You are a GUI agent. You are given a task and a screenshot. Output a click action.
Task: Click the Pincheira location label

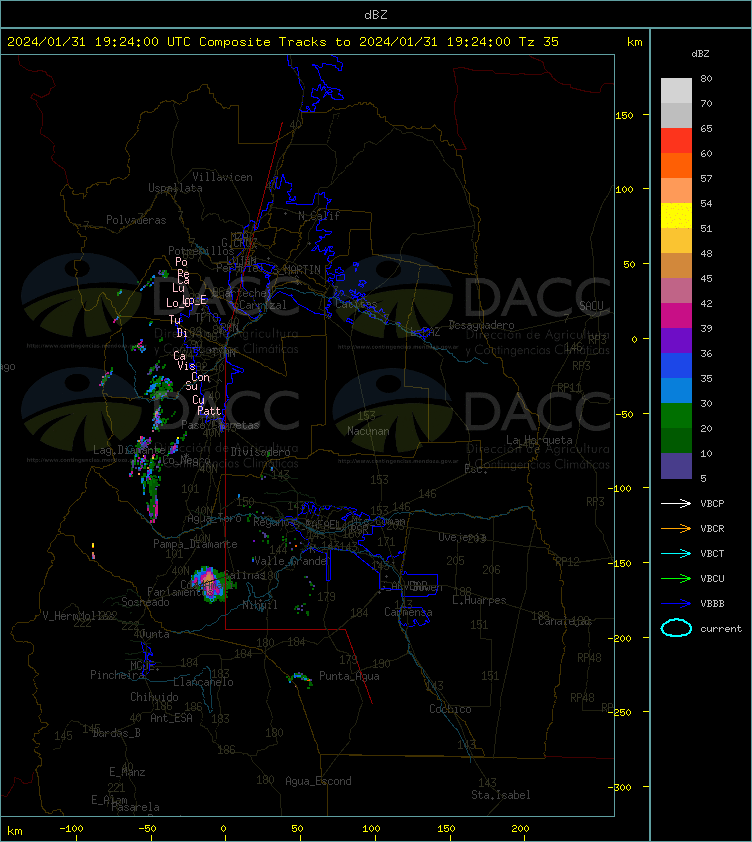pos(117,674)
